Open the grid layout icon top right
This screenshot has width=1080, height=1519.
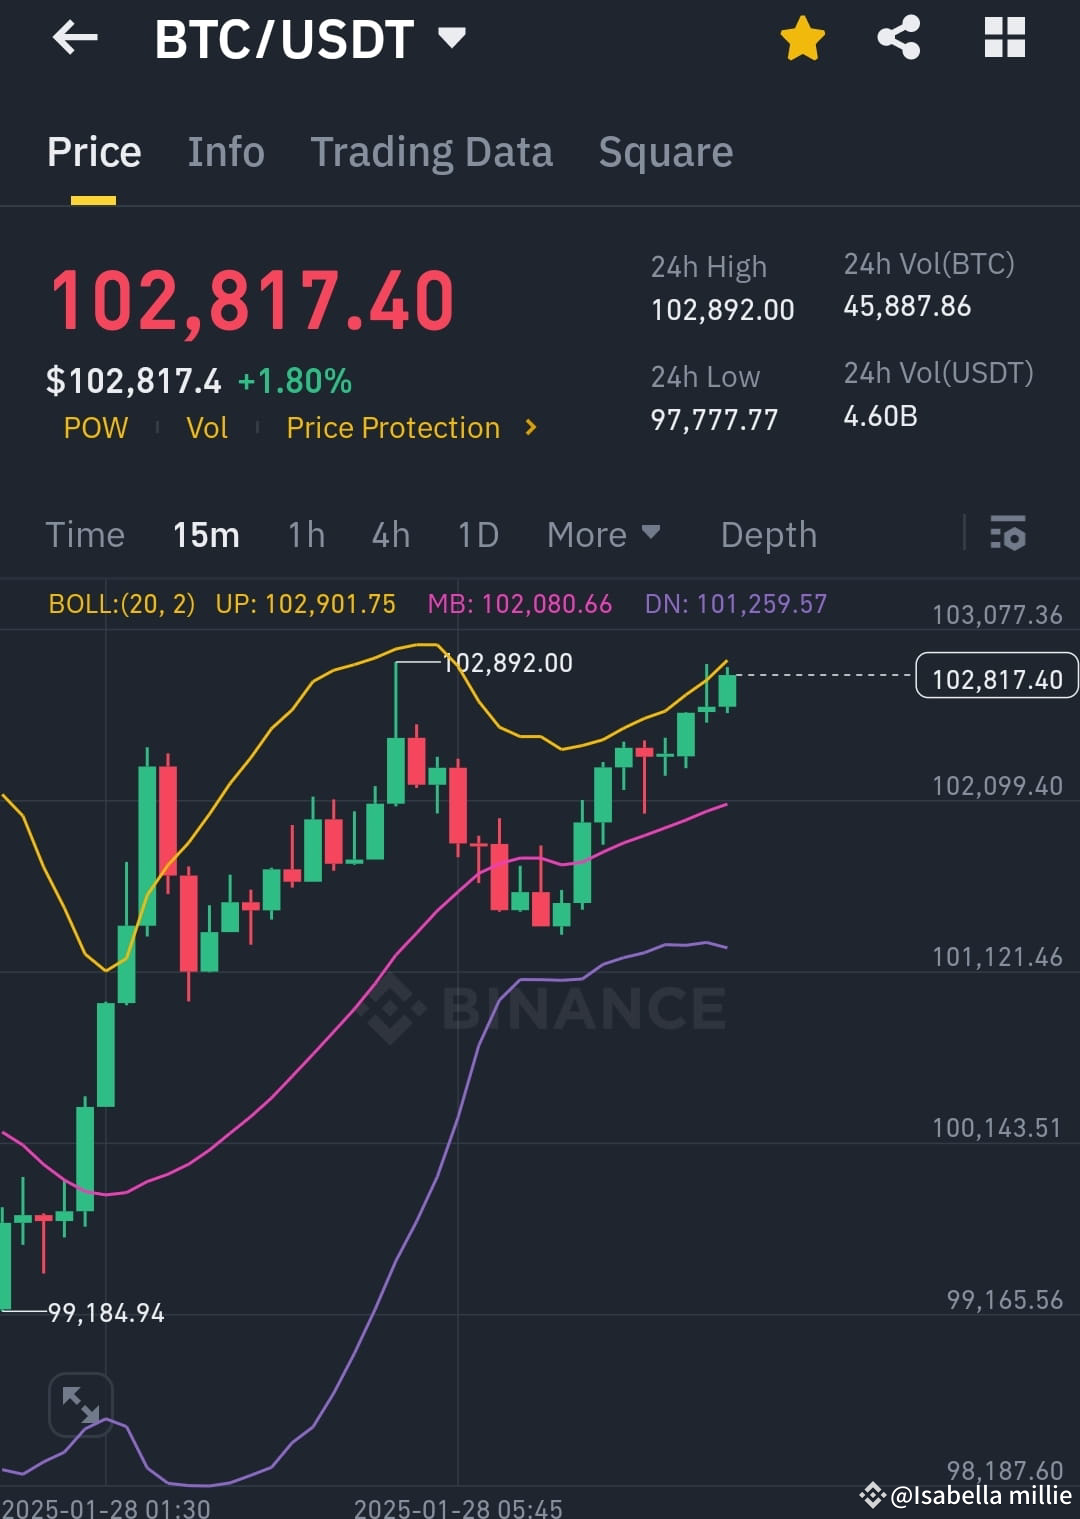click(1004, 36)
